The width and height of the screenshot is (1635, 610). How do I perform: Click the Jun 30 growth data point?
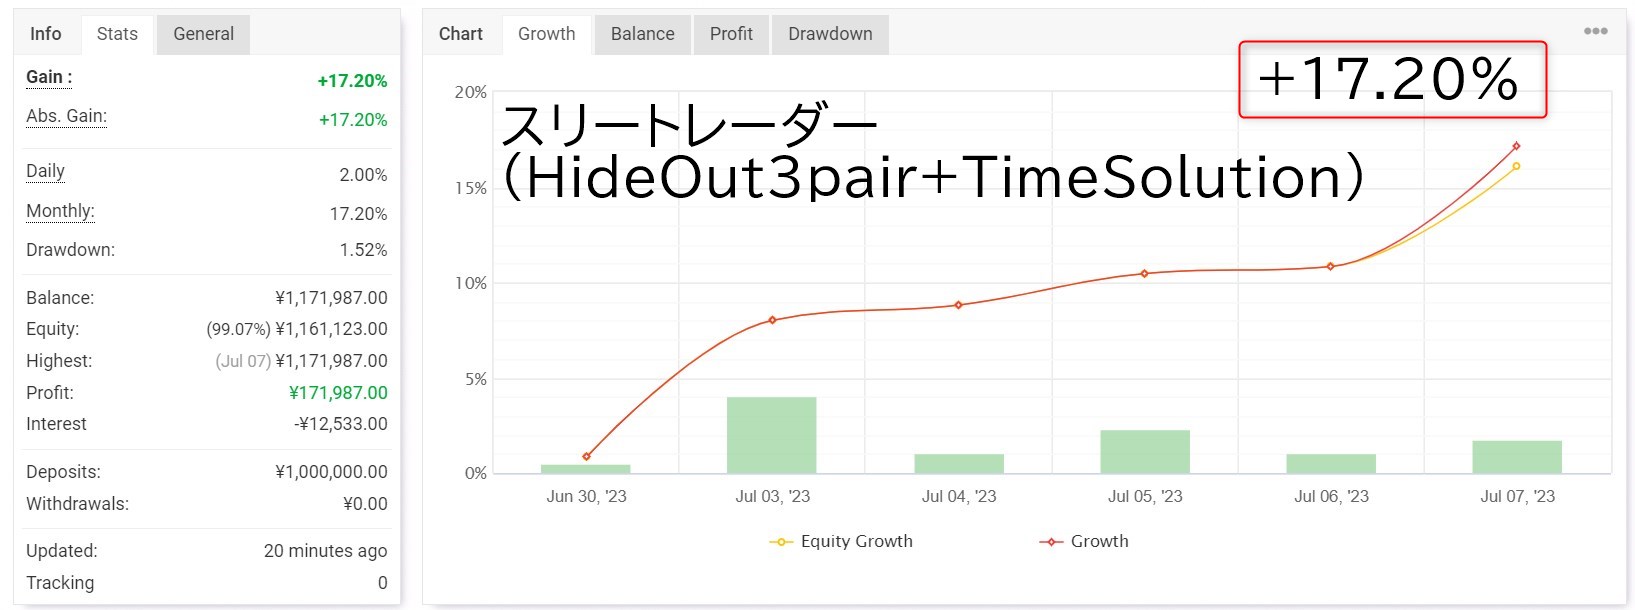click(586, 456)
